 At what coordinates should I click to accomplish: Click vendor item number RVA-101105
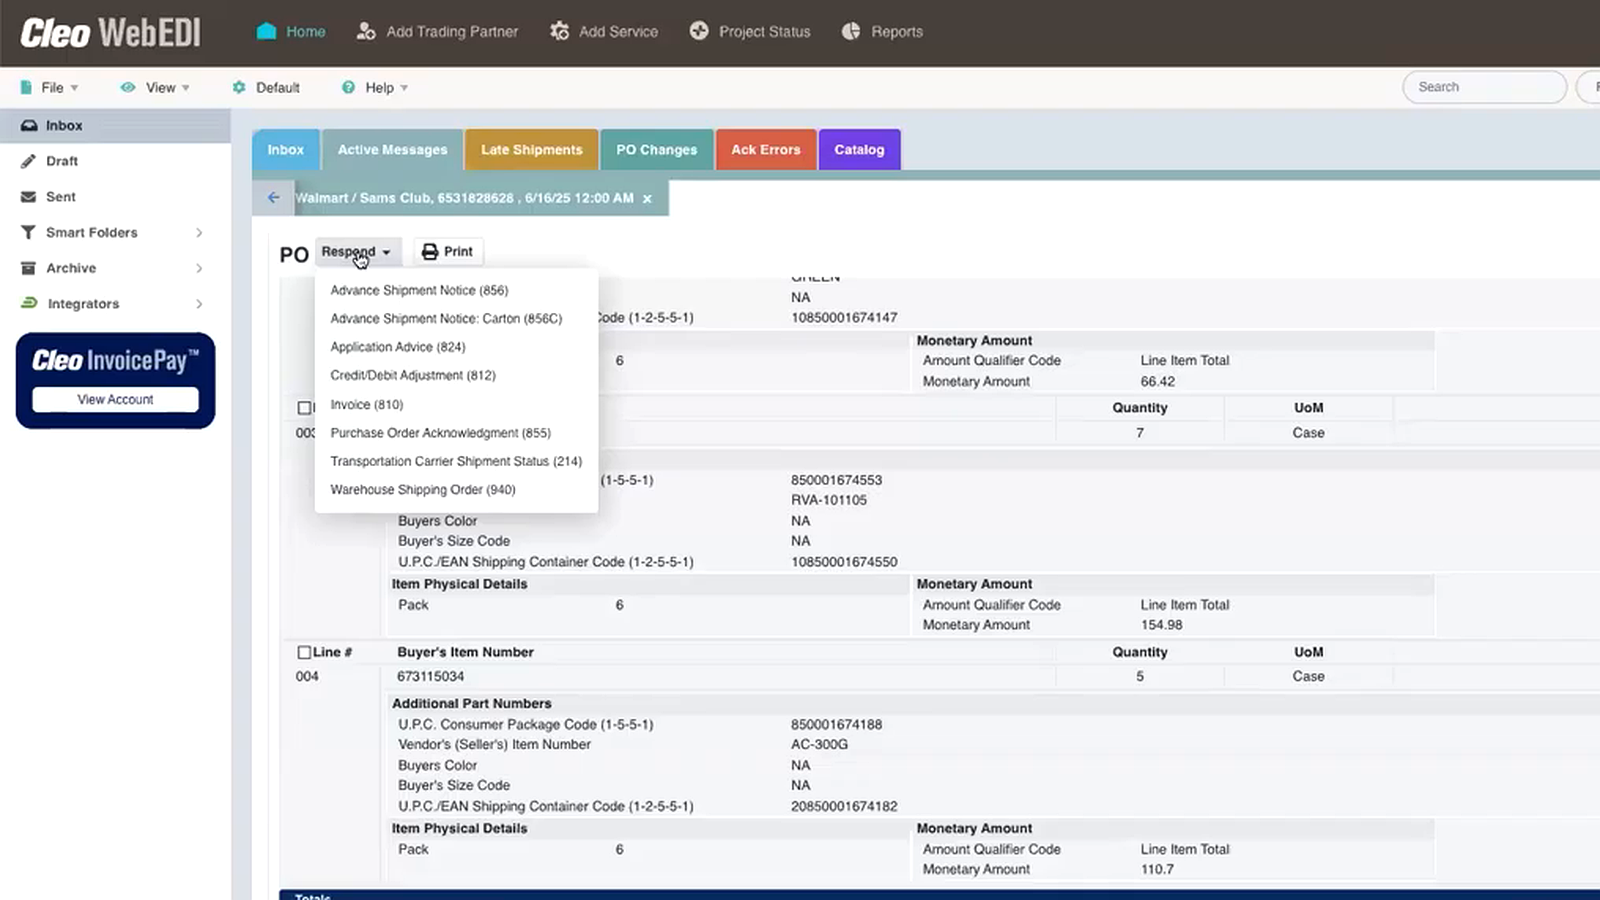[x=829, y=500]
